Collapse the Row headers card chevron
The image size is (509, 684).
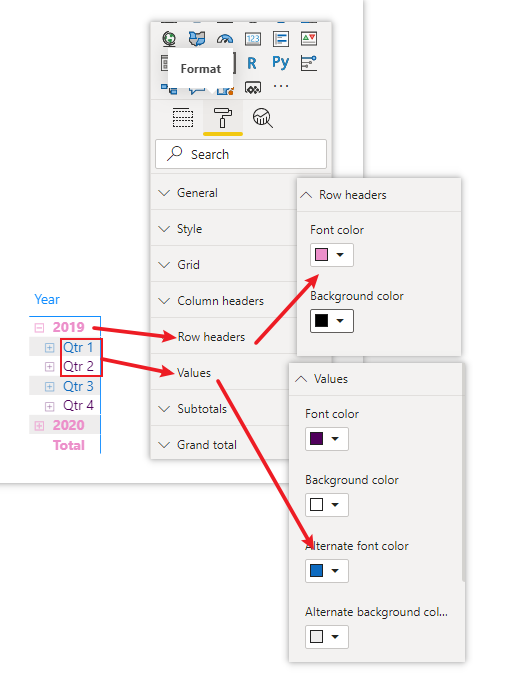click(306, 195)
